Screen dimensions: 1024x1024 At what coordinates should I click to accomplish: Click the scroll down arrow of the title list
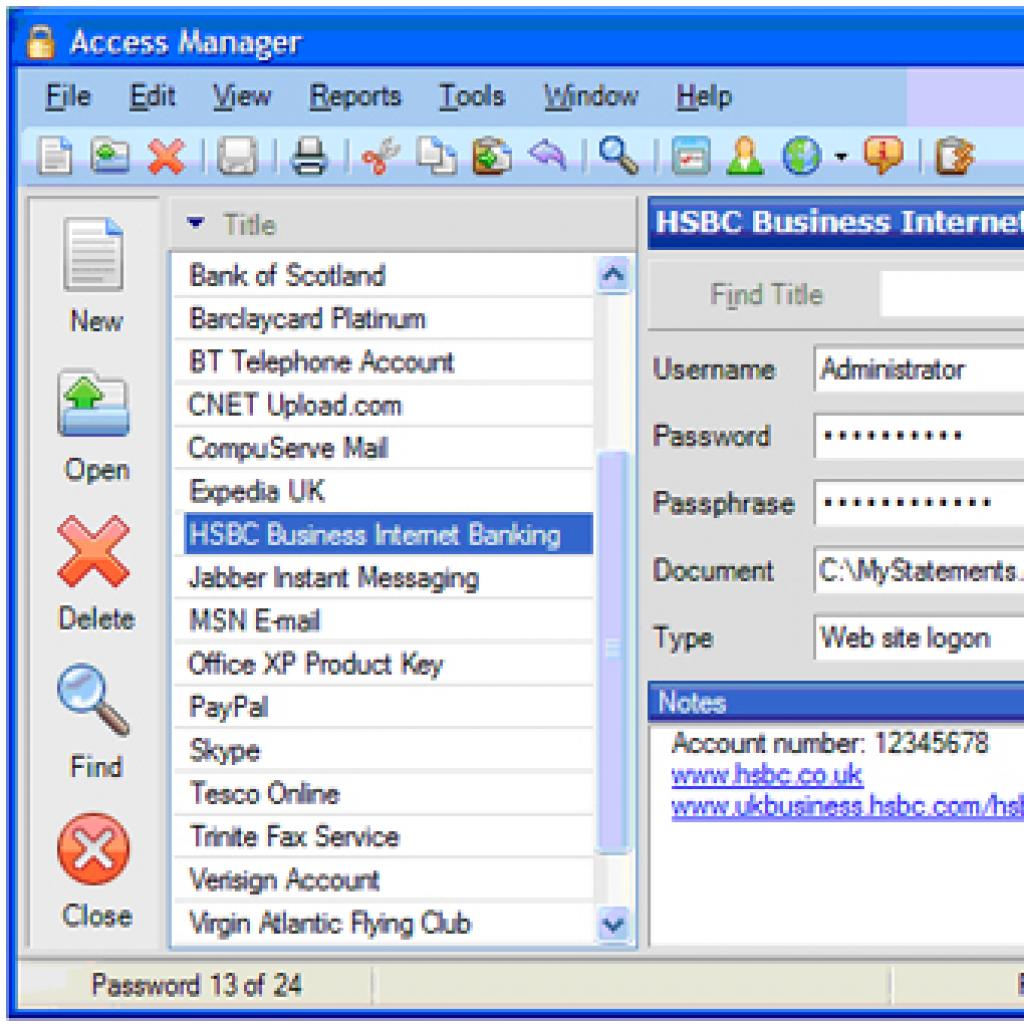pos(613,925)
